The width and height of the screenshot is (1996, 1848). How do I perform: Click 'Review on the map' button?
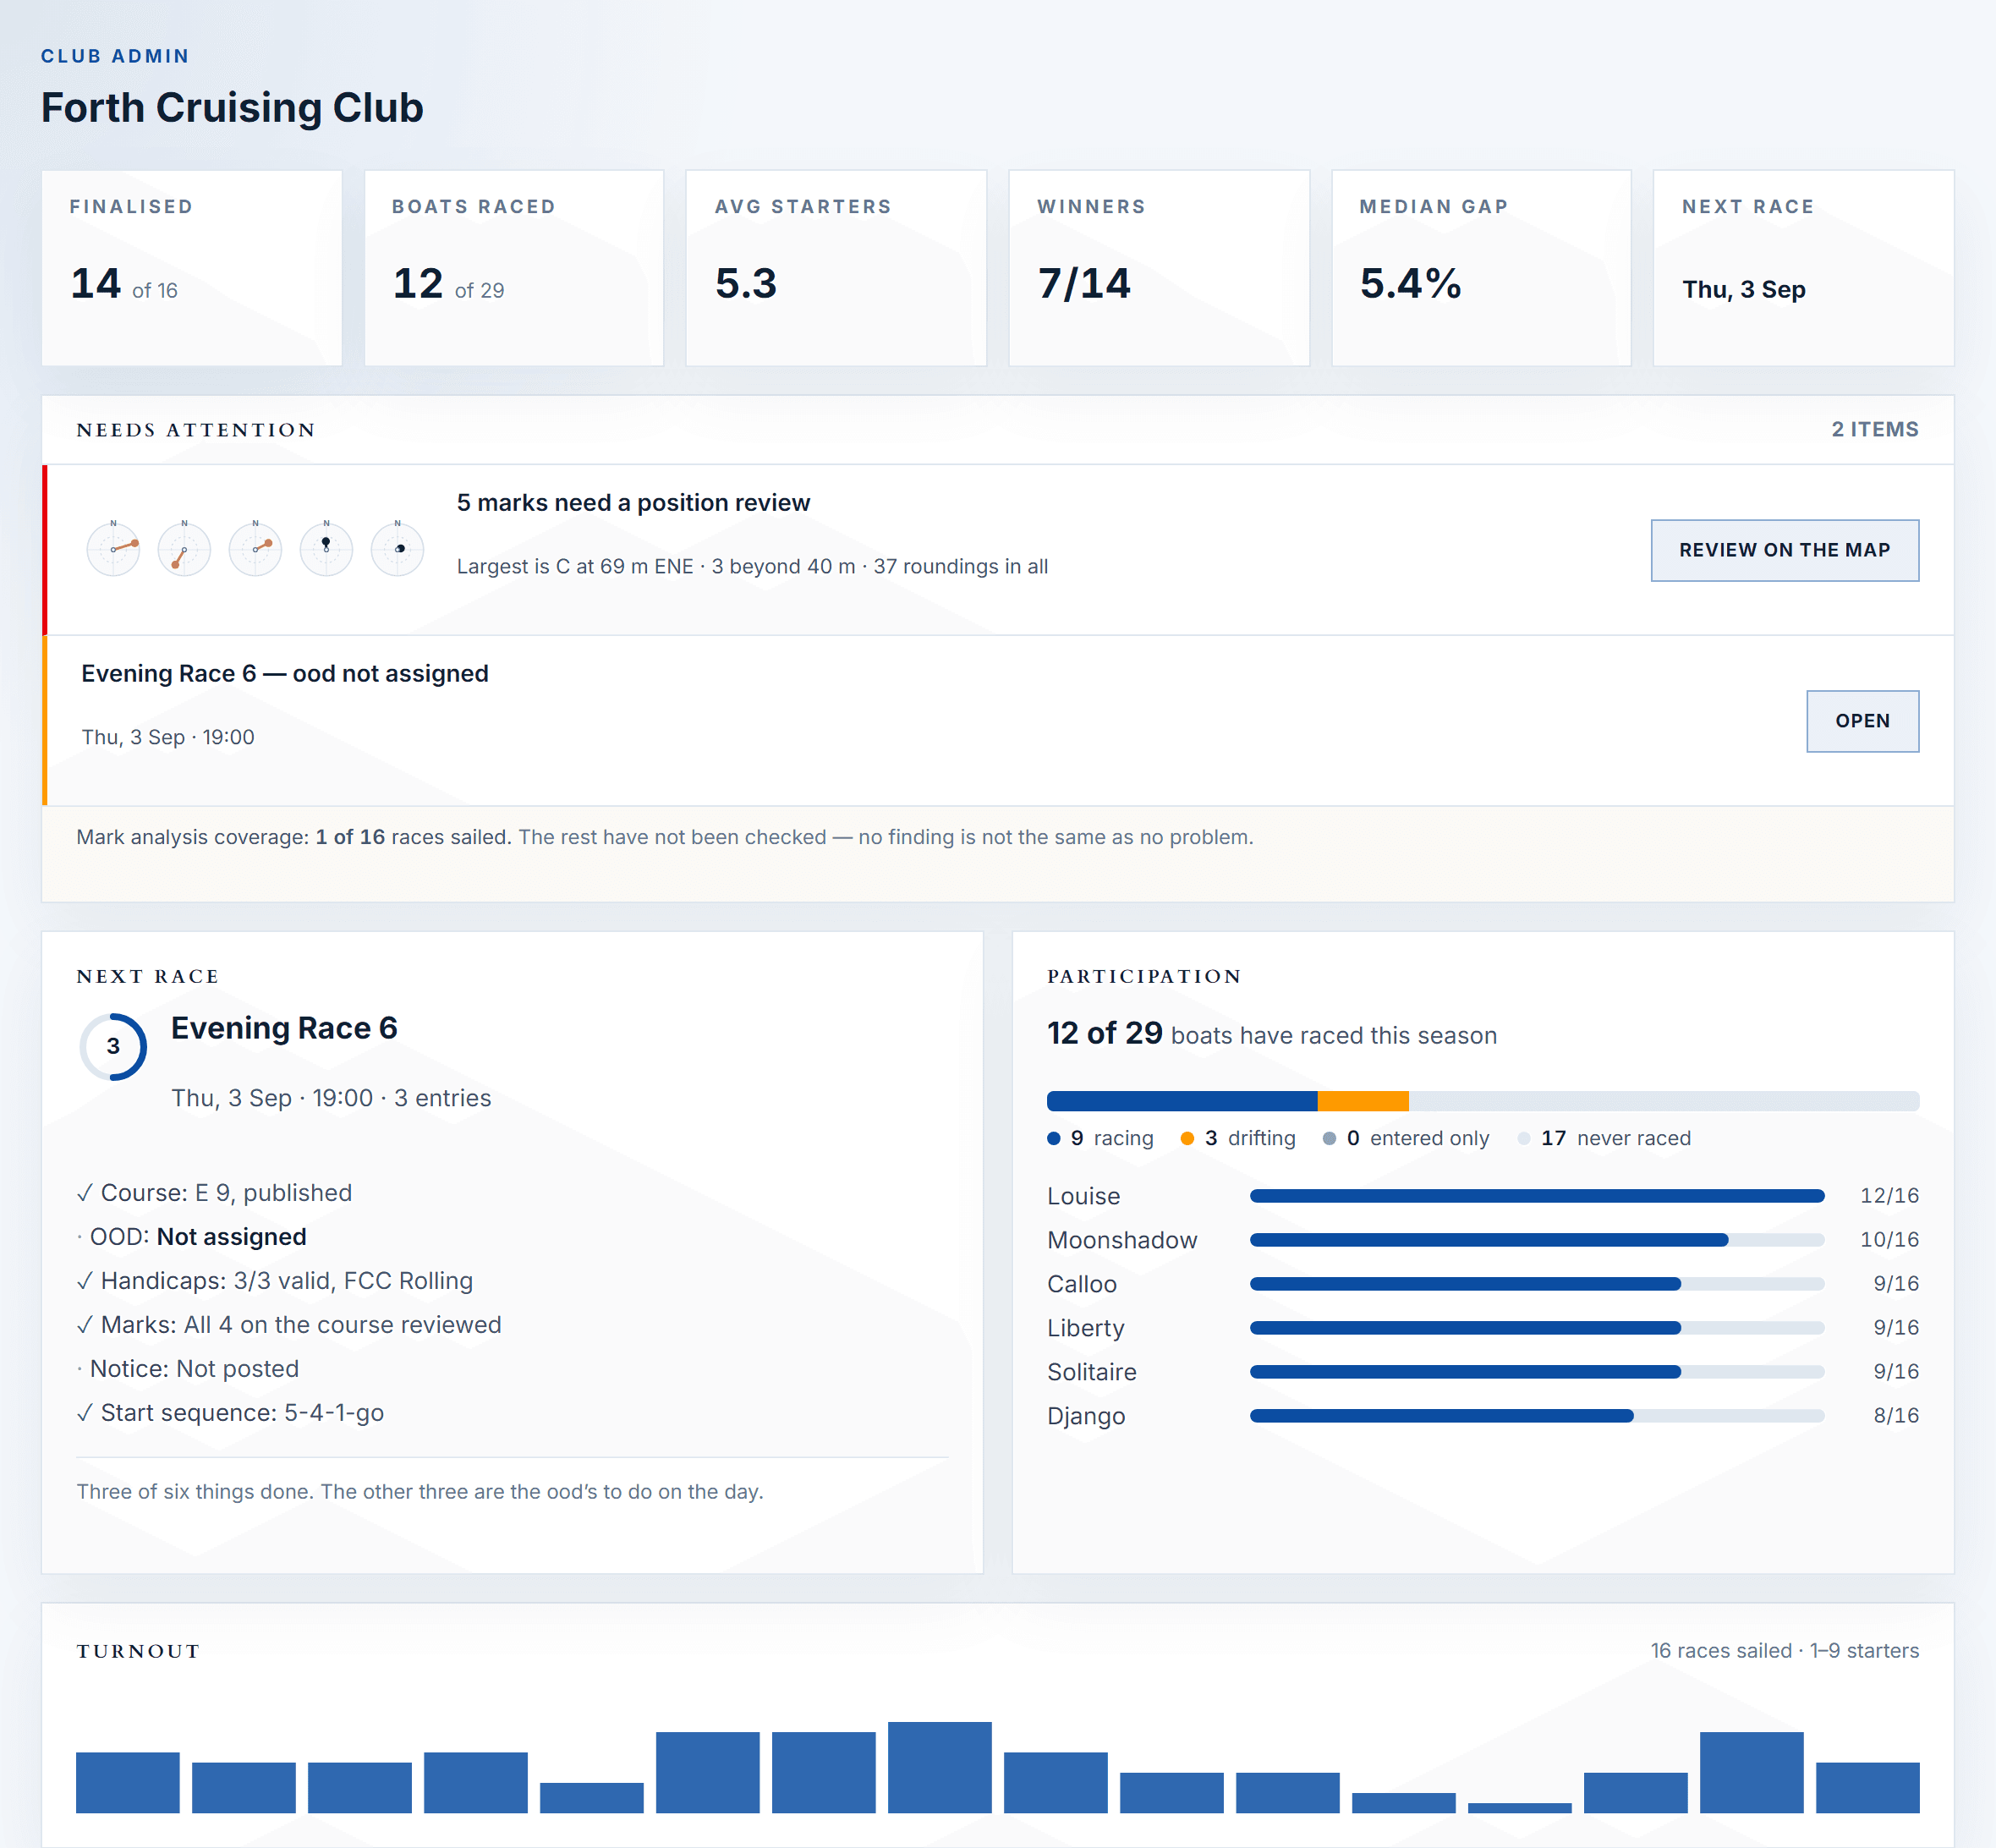tap(1784, 550)
